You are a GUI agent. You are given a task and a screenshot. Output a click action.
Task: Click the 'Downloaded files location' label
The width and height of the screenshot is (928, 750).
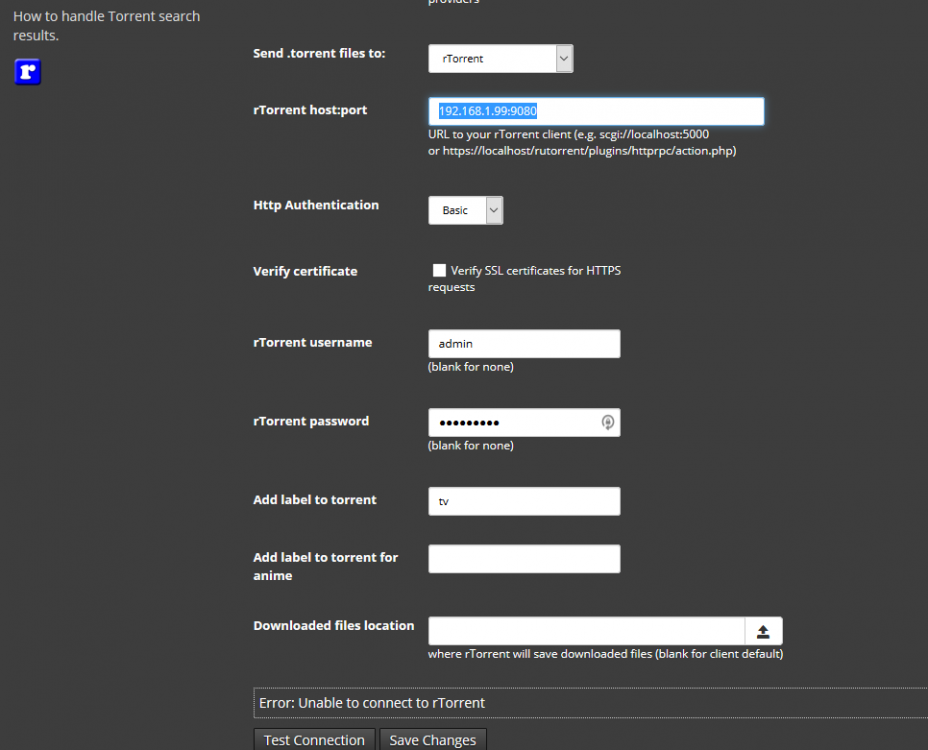pyautogui.click(x=334, y=626)
